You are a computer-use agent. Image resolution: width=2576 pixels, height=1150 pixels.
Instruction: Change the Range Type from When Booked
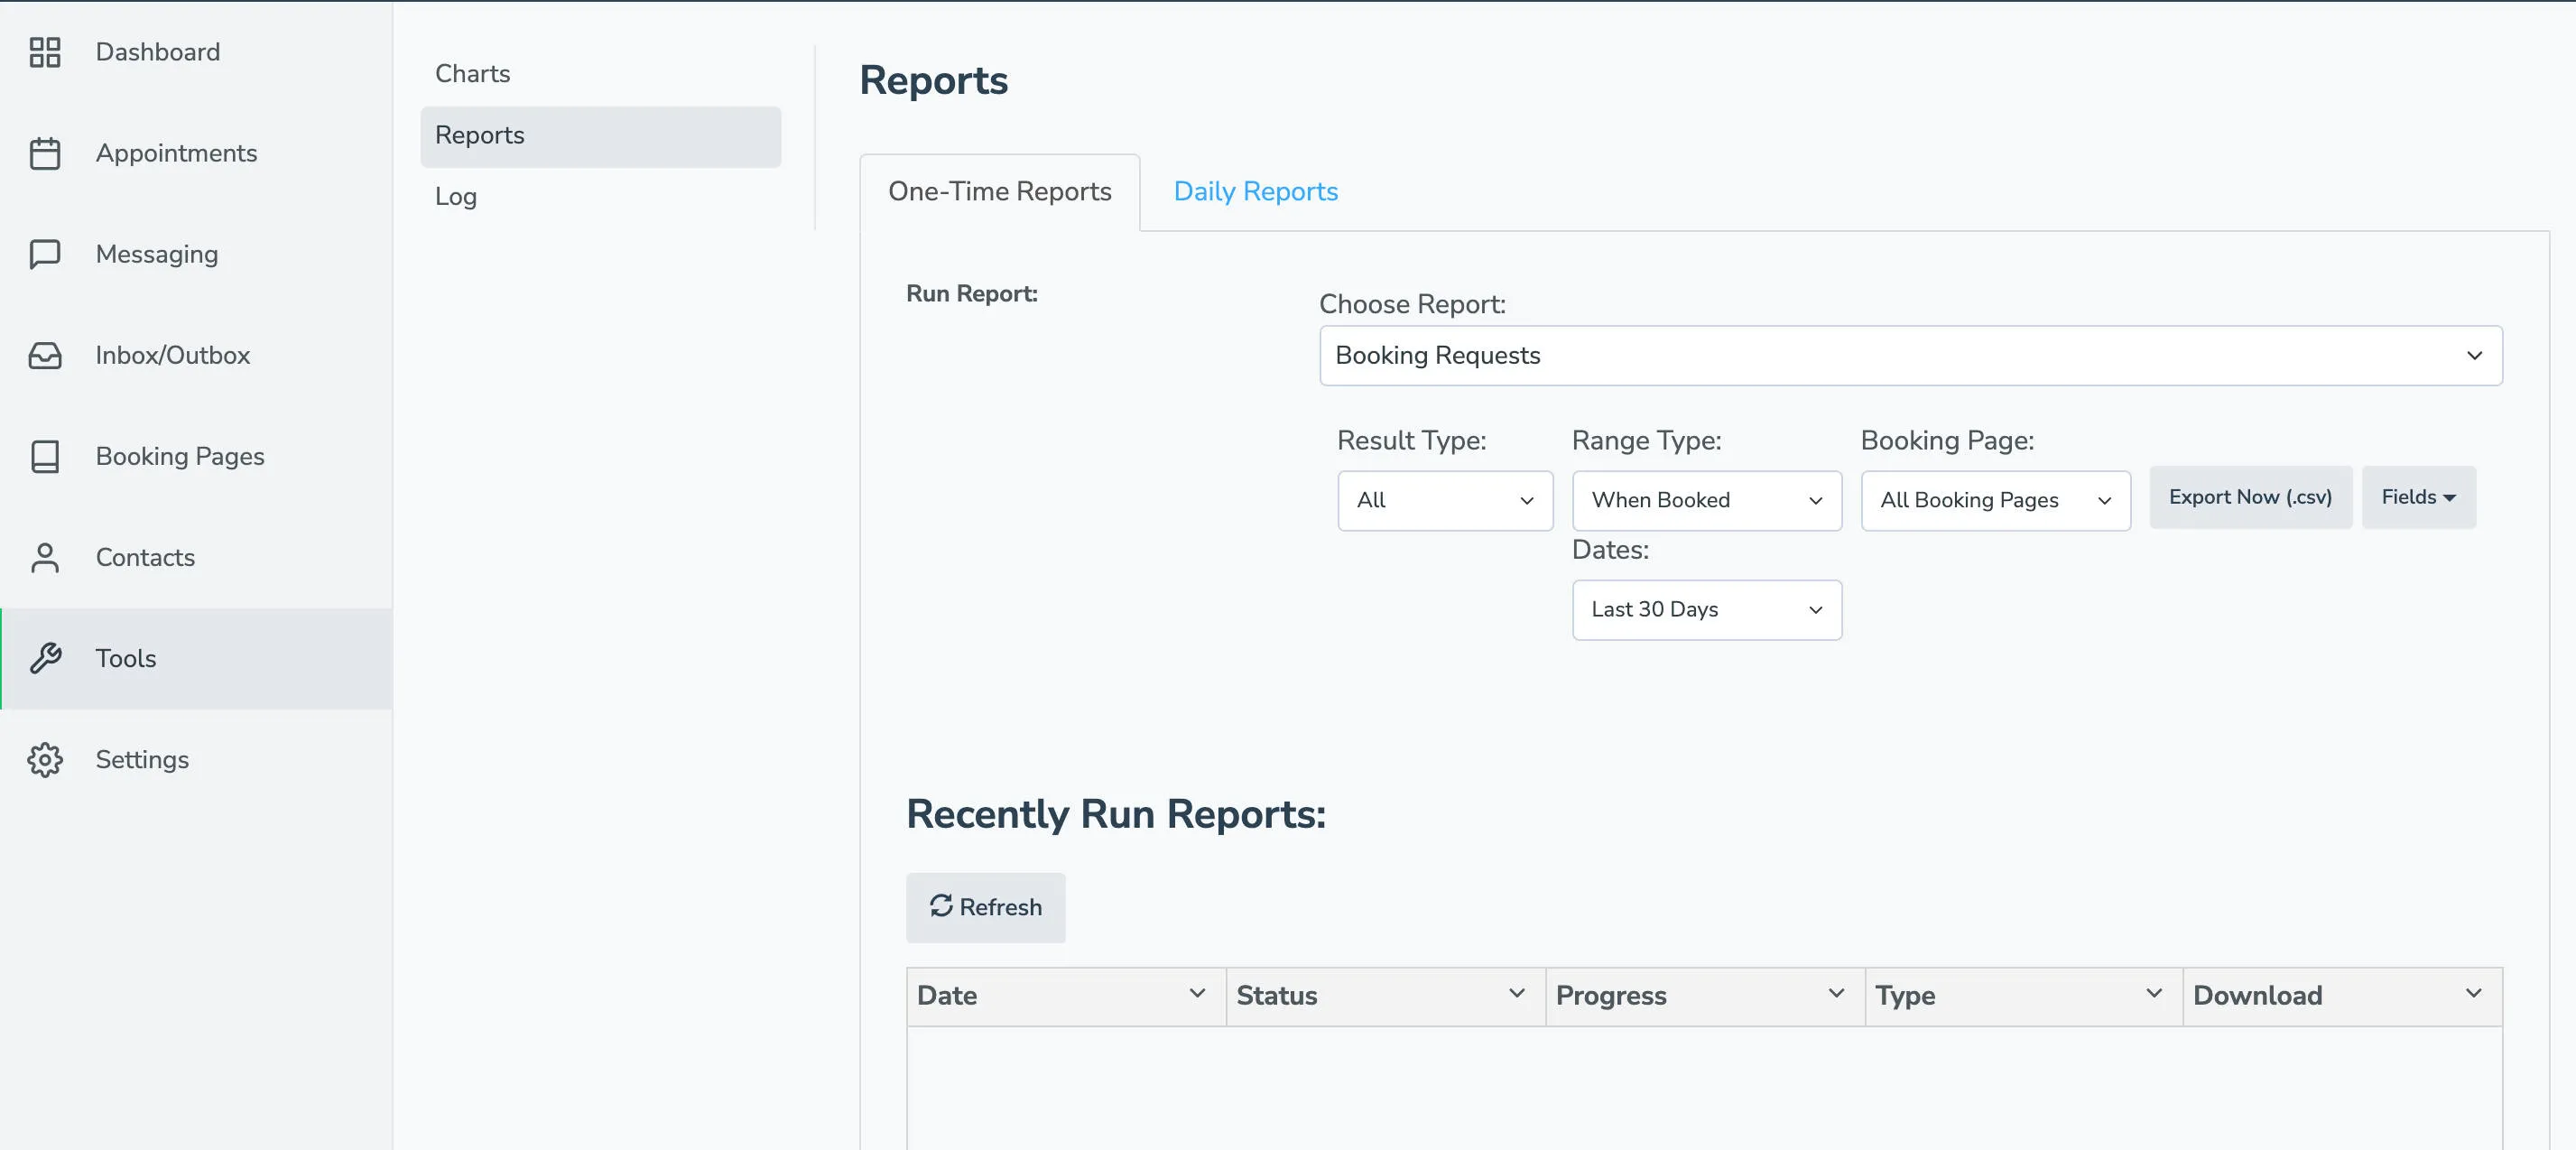(1706, 500)
